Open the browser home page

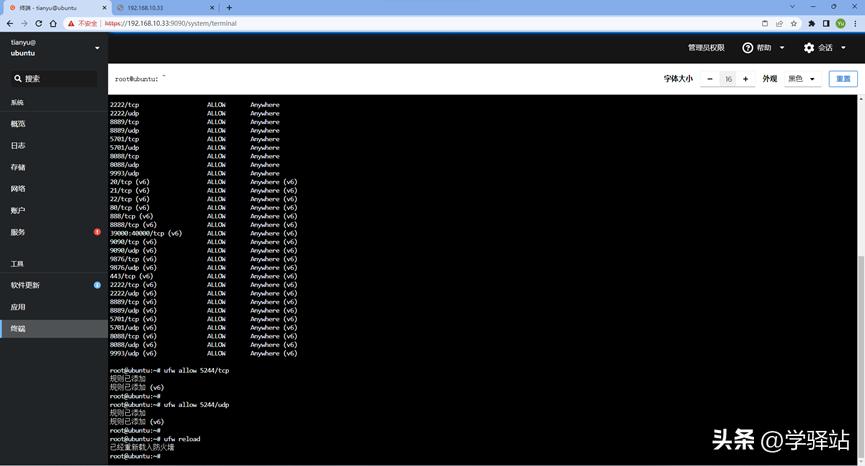(x=53, y=23)
